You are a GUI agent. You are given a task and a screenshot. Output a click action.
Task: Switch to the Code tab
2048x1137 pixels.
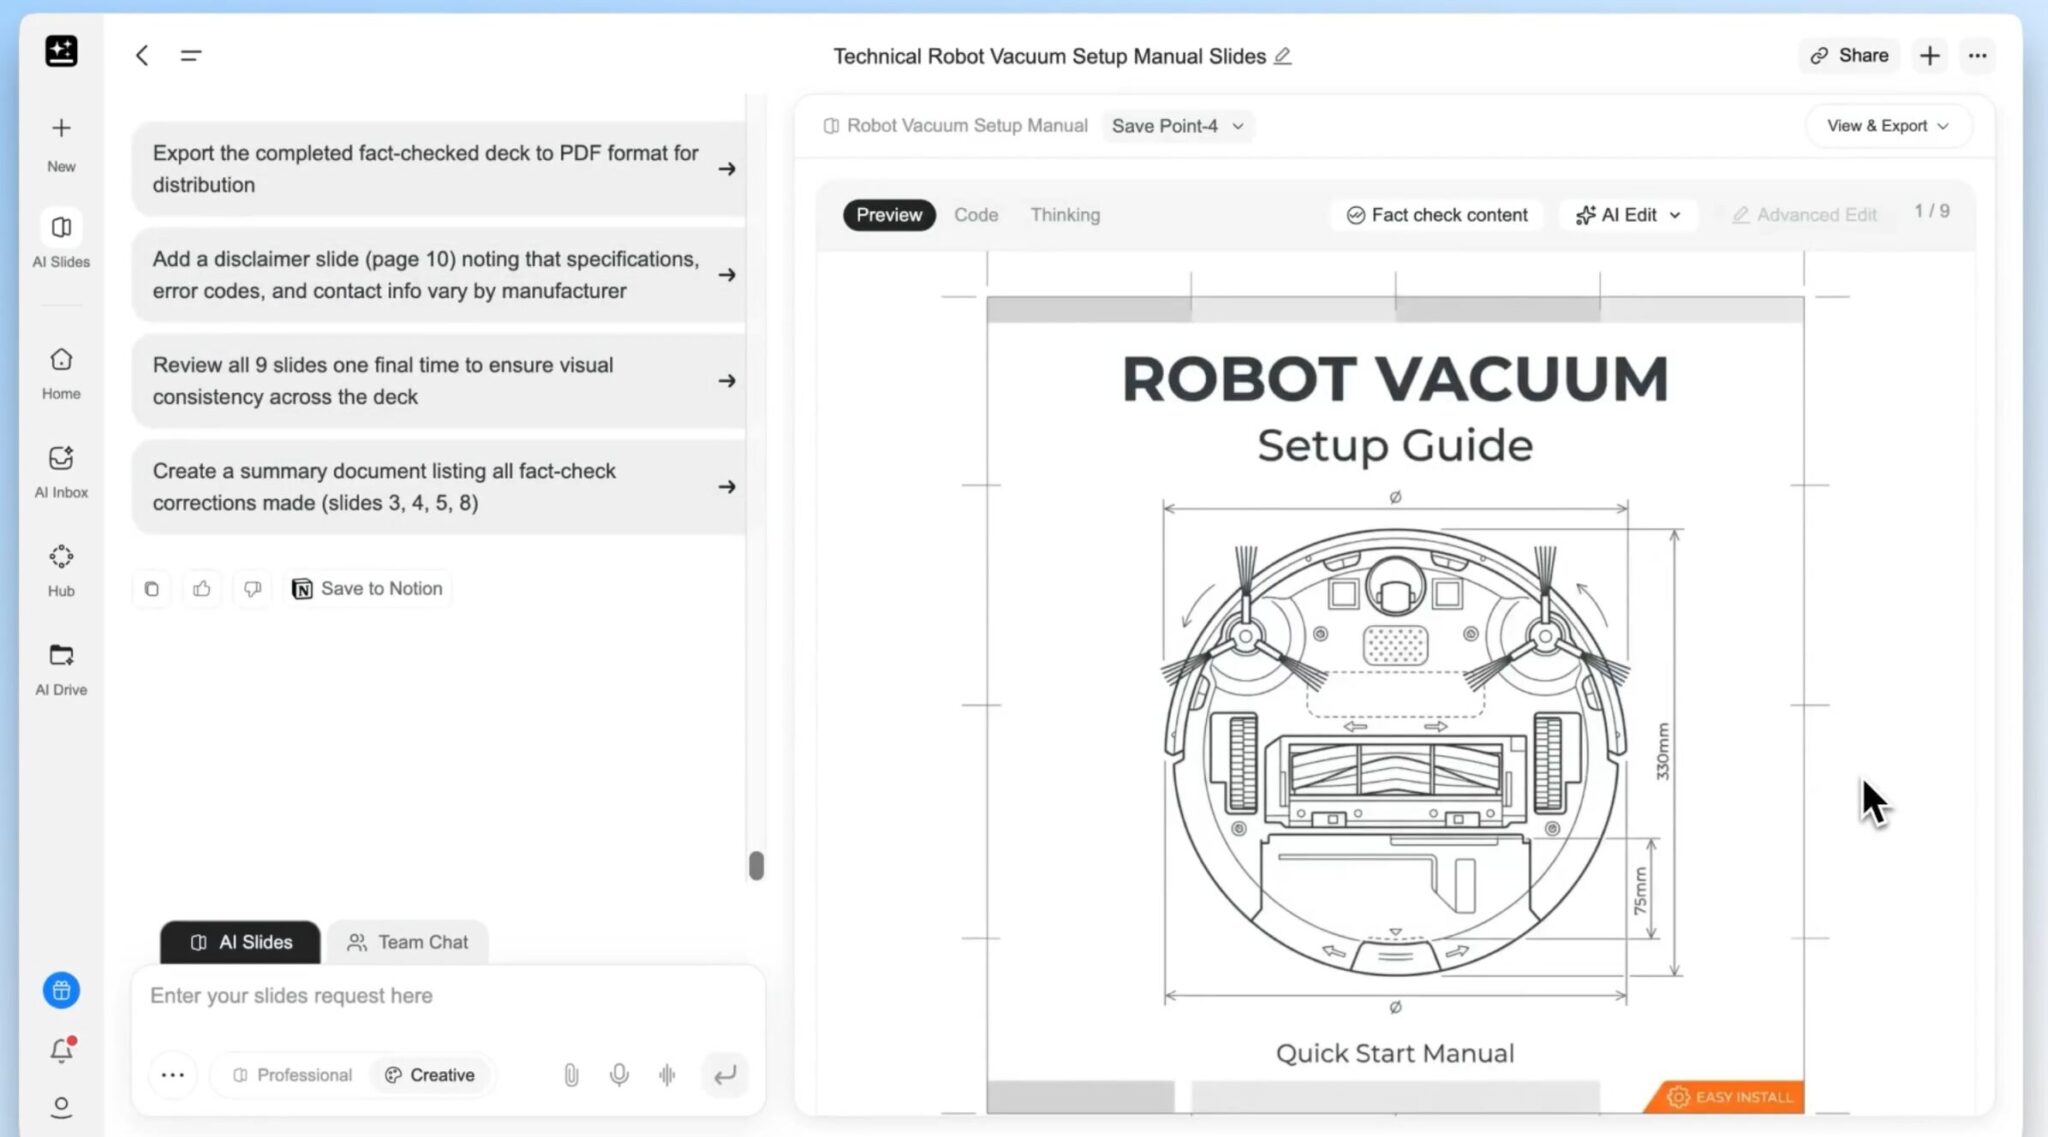pos(975,215)
